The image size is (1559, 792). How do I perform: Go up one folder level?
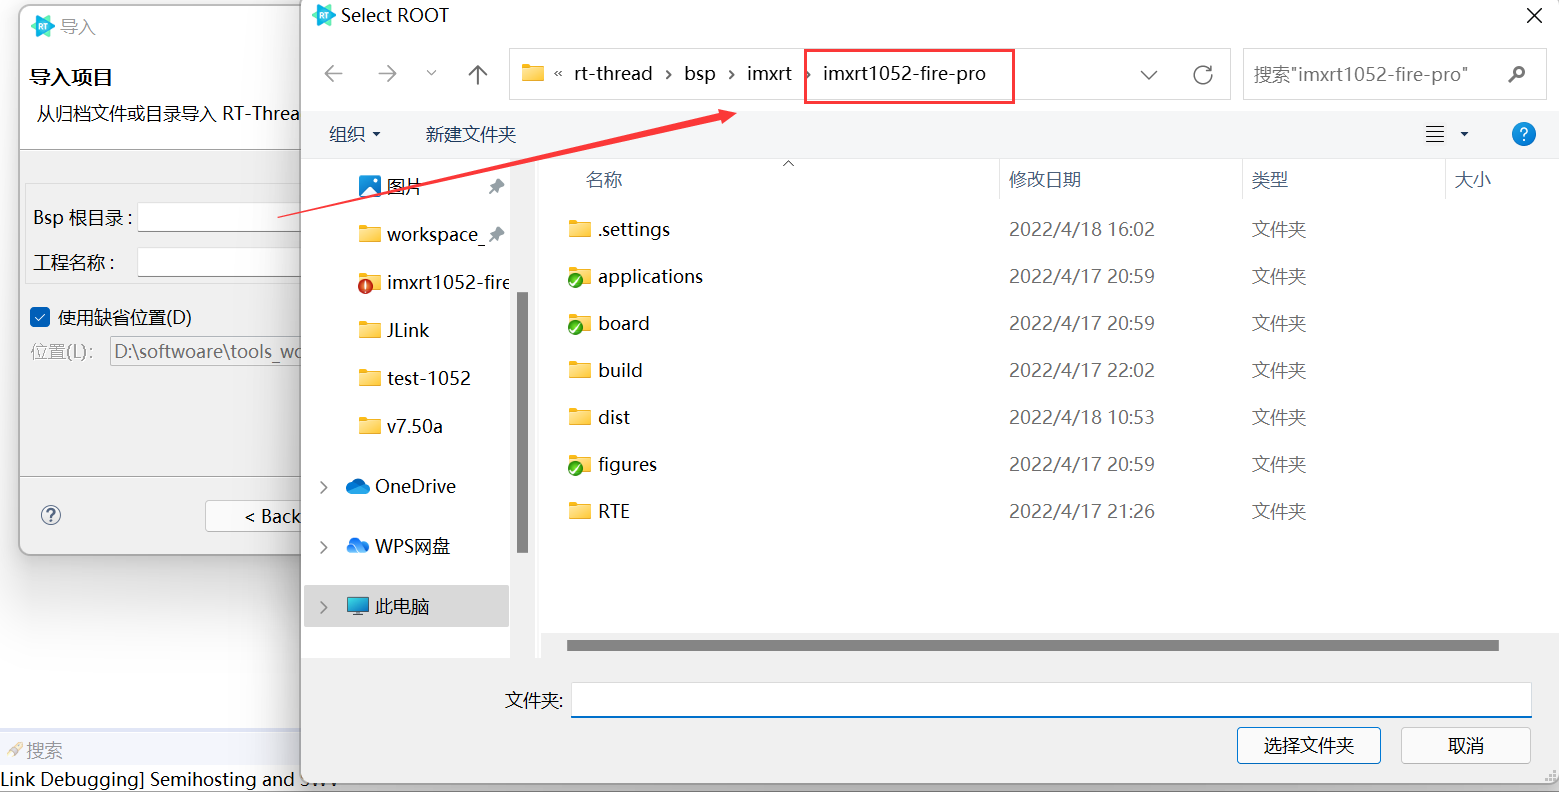pos(478,74)
